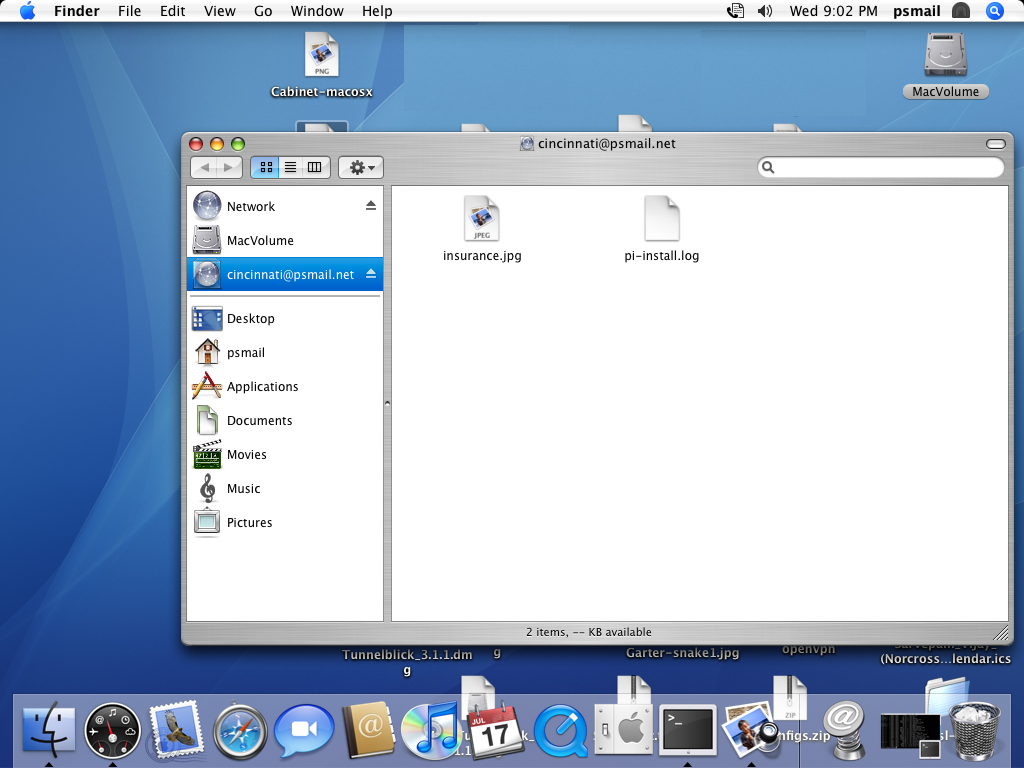Select the pi-install.log file icon

pyautogui.click(x=662, y=219)
